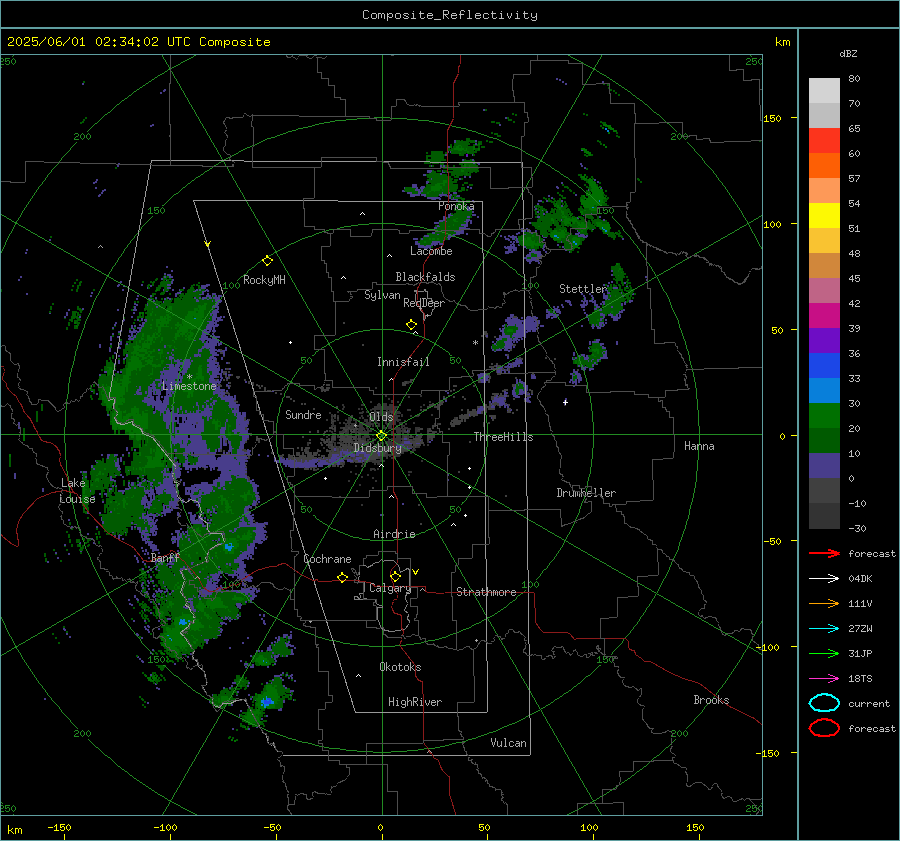
Task: Click the red forecast ellipse legend icon
Action: tap(824, 728)
